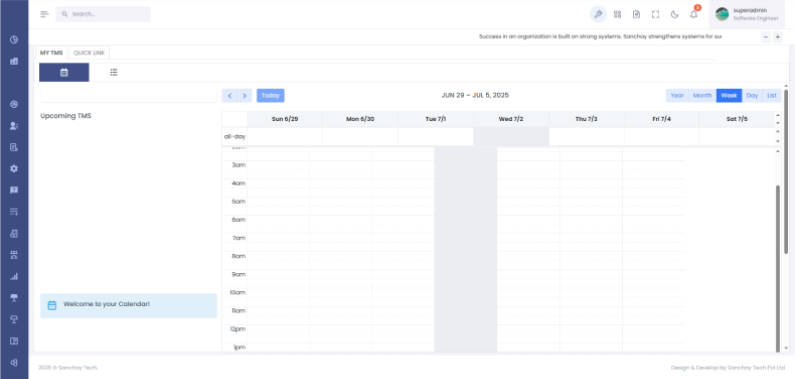This screenshot has width=795, height=379.
Task: Select the list view tab icon
Action: (x=114, y=72)
